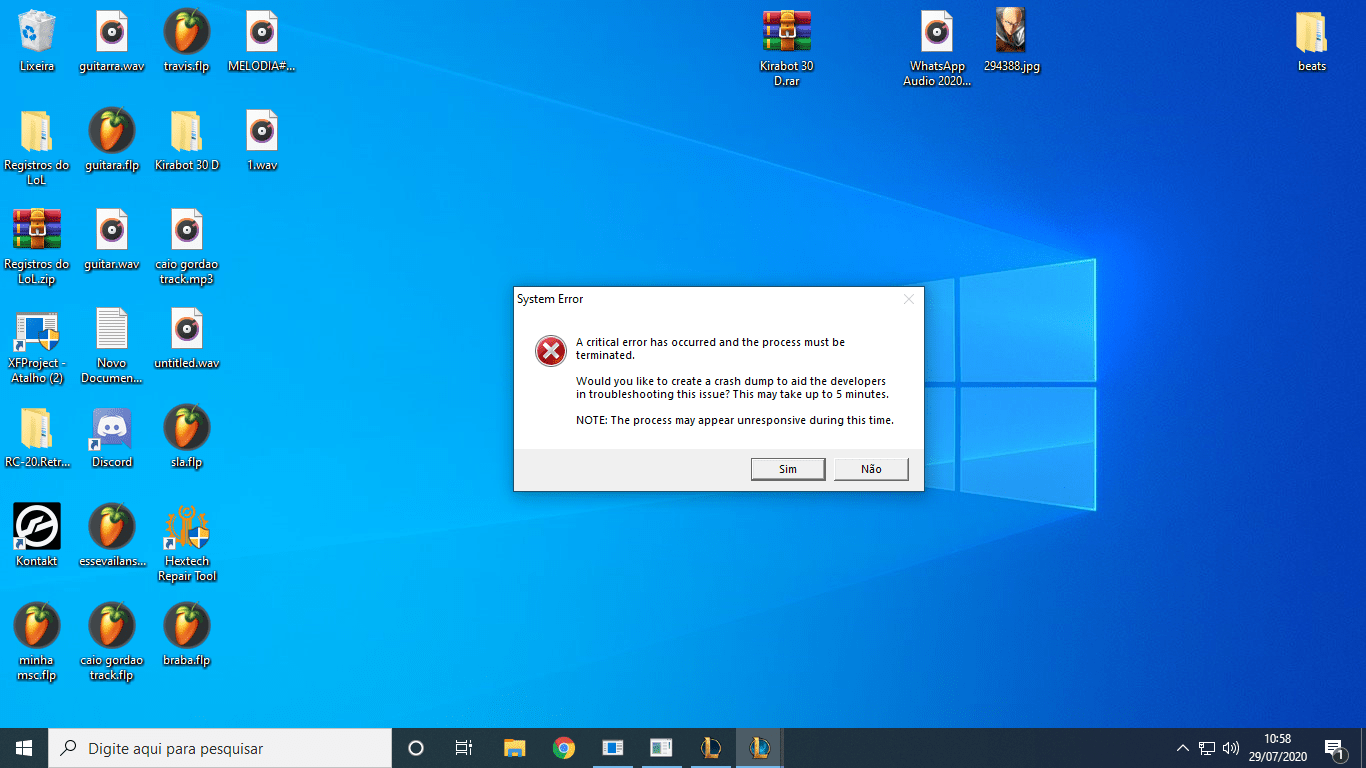Open Cortana circle on taskbar

tap(416, 748)
